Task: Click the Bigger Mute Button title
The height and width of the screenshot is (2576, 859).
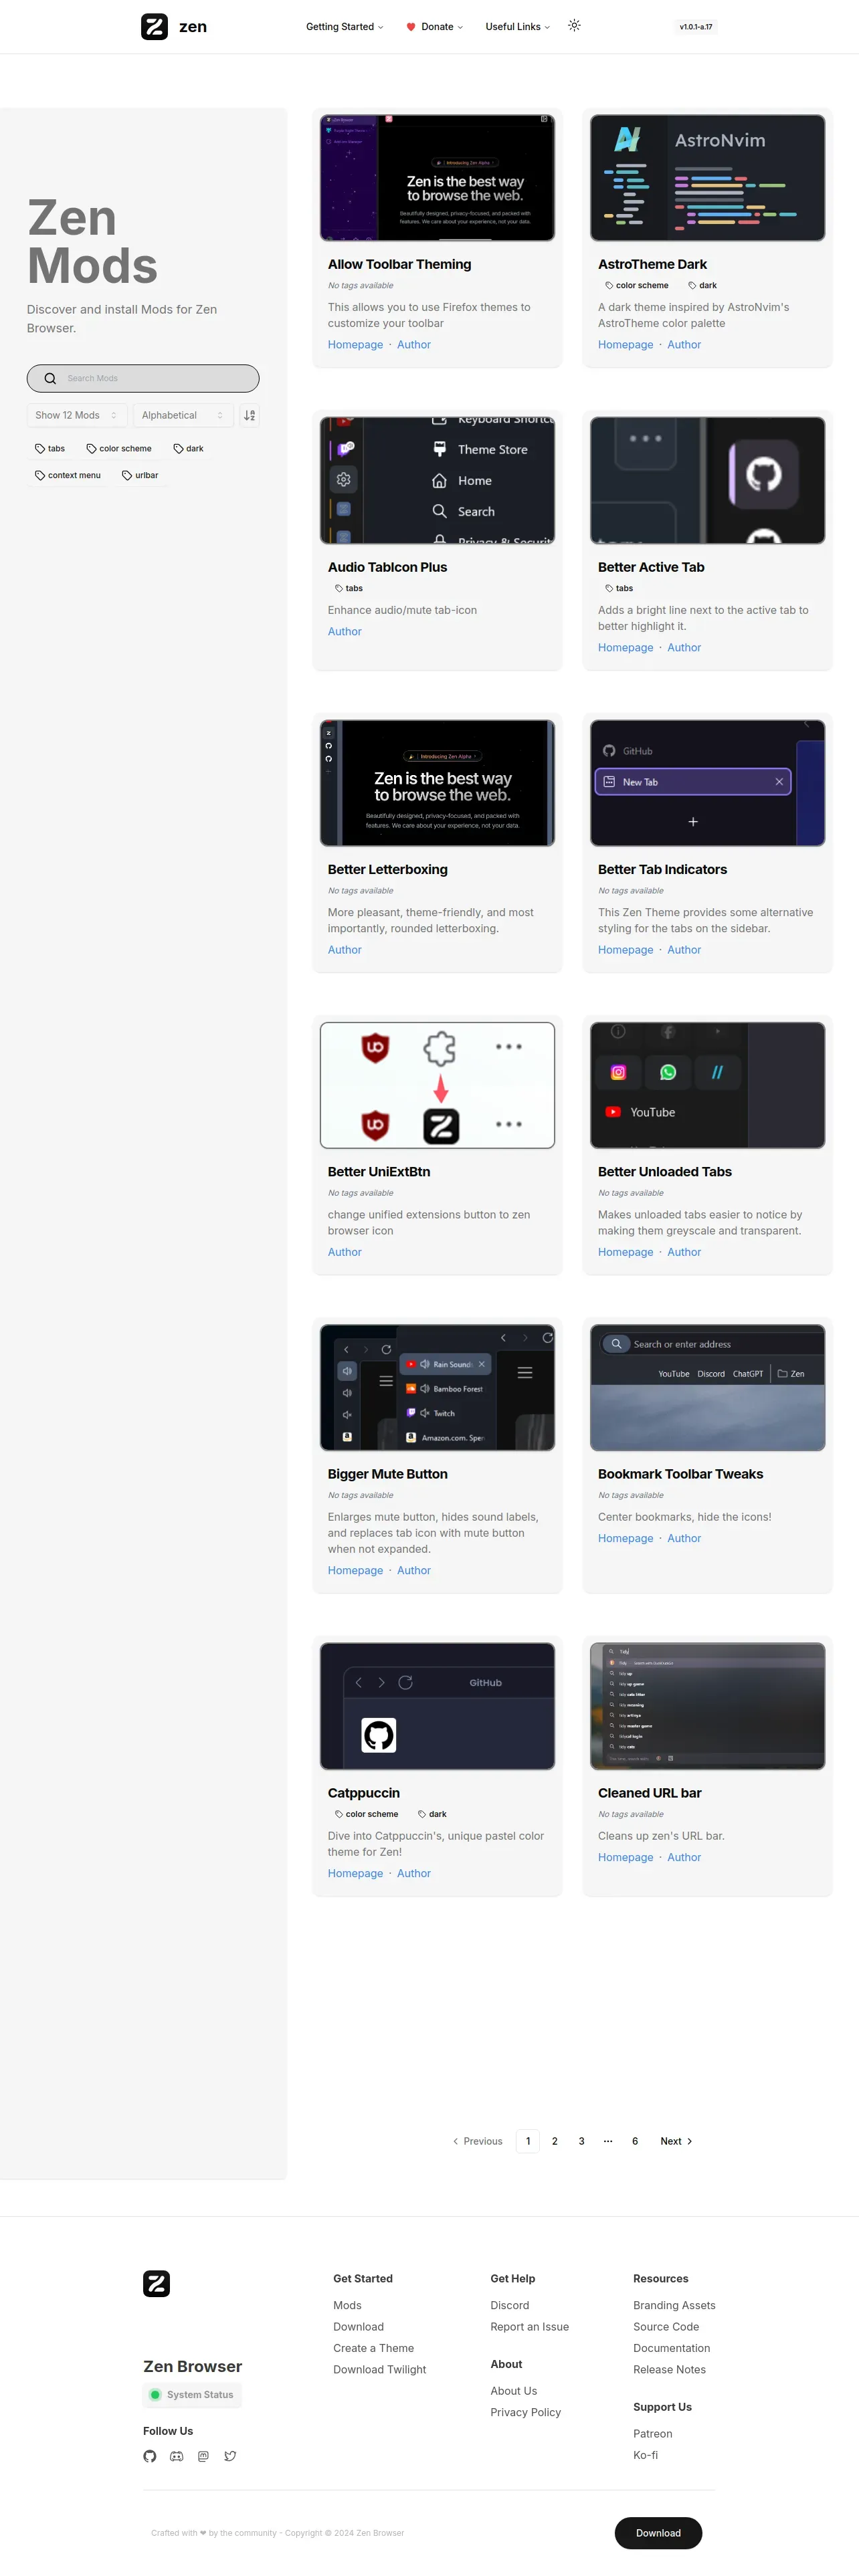Action: coord(387,1474)
